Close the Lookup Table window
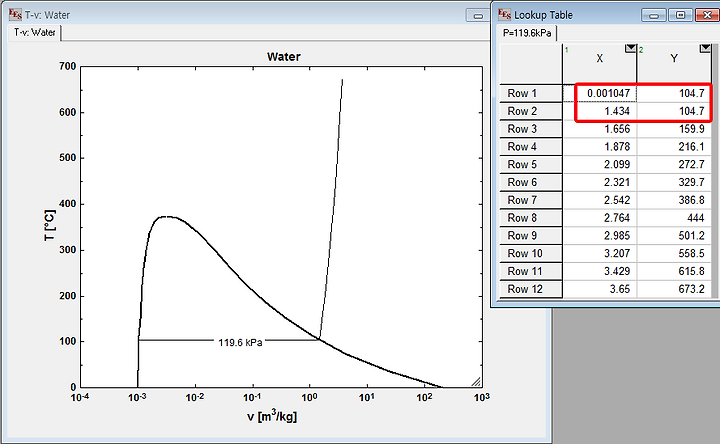This screenshot has width=720, height=444. (707, 16)
